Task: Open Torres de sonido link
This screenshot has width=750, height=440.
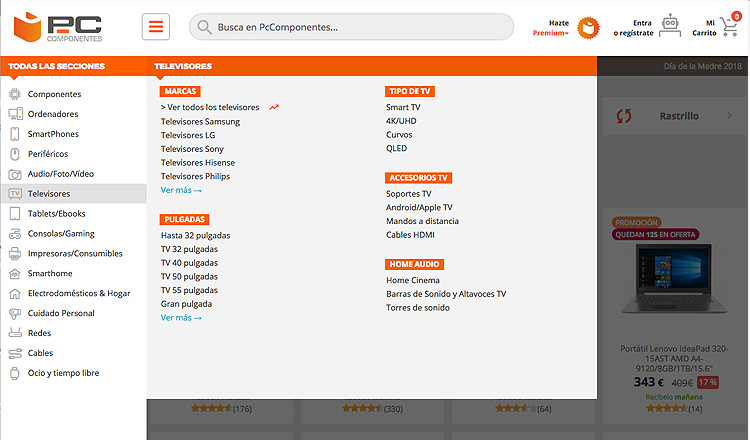Action: (x=418, y=308)
